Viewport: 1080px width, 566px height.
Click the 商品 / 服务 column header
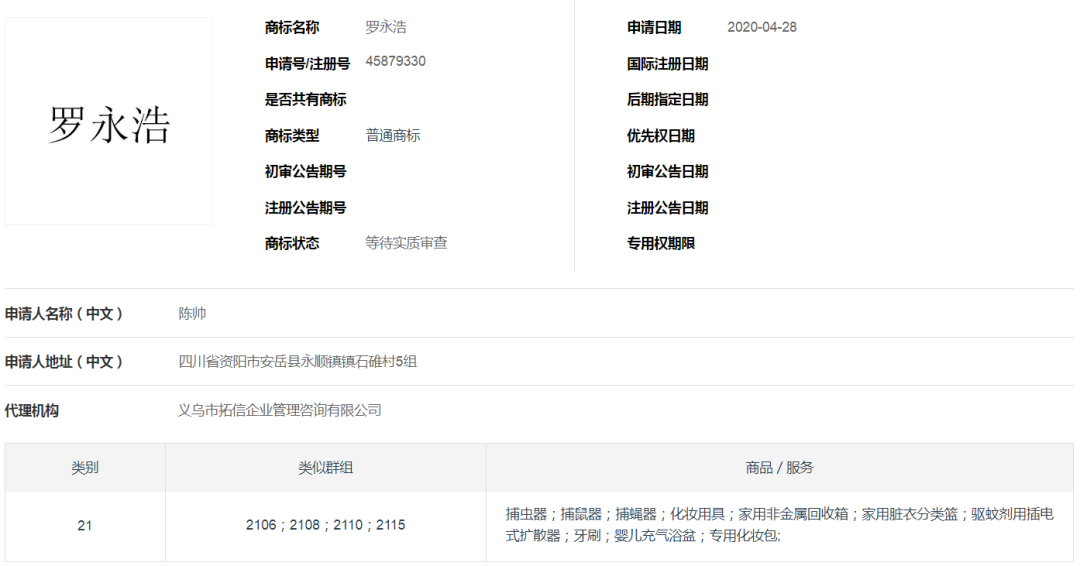780,468
